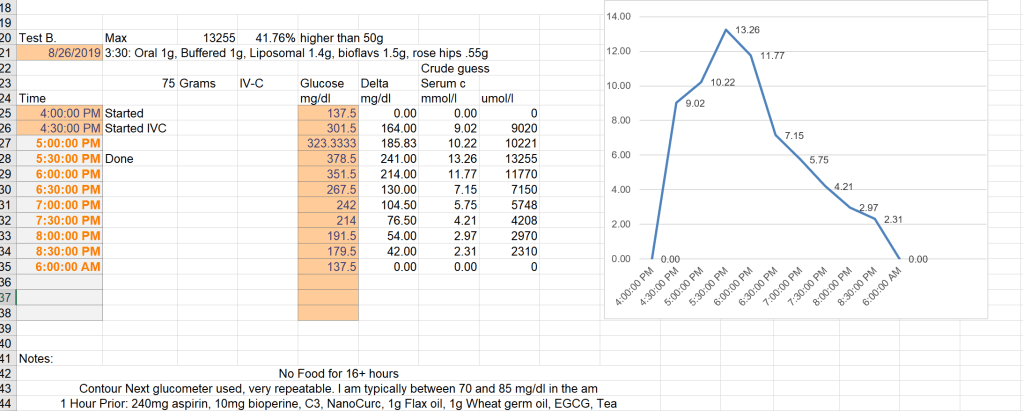Viewport: 1023px width, 411px height.
Task: Select the 9.02 data label on chart
Action: click(x=694, y=102)
